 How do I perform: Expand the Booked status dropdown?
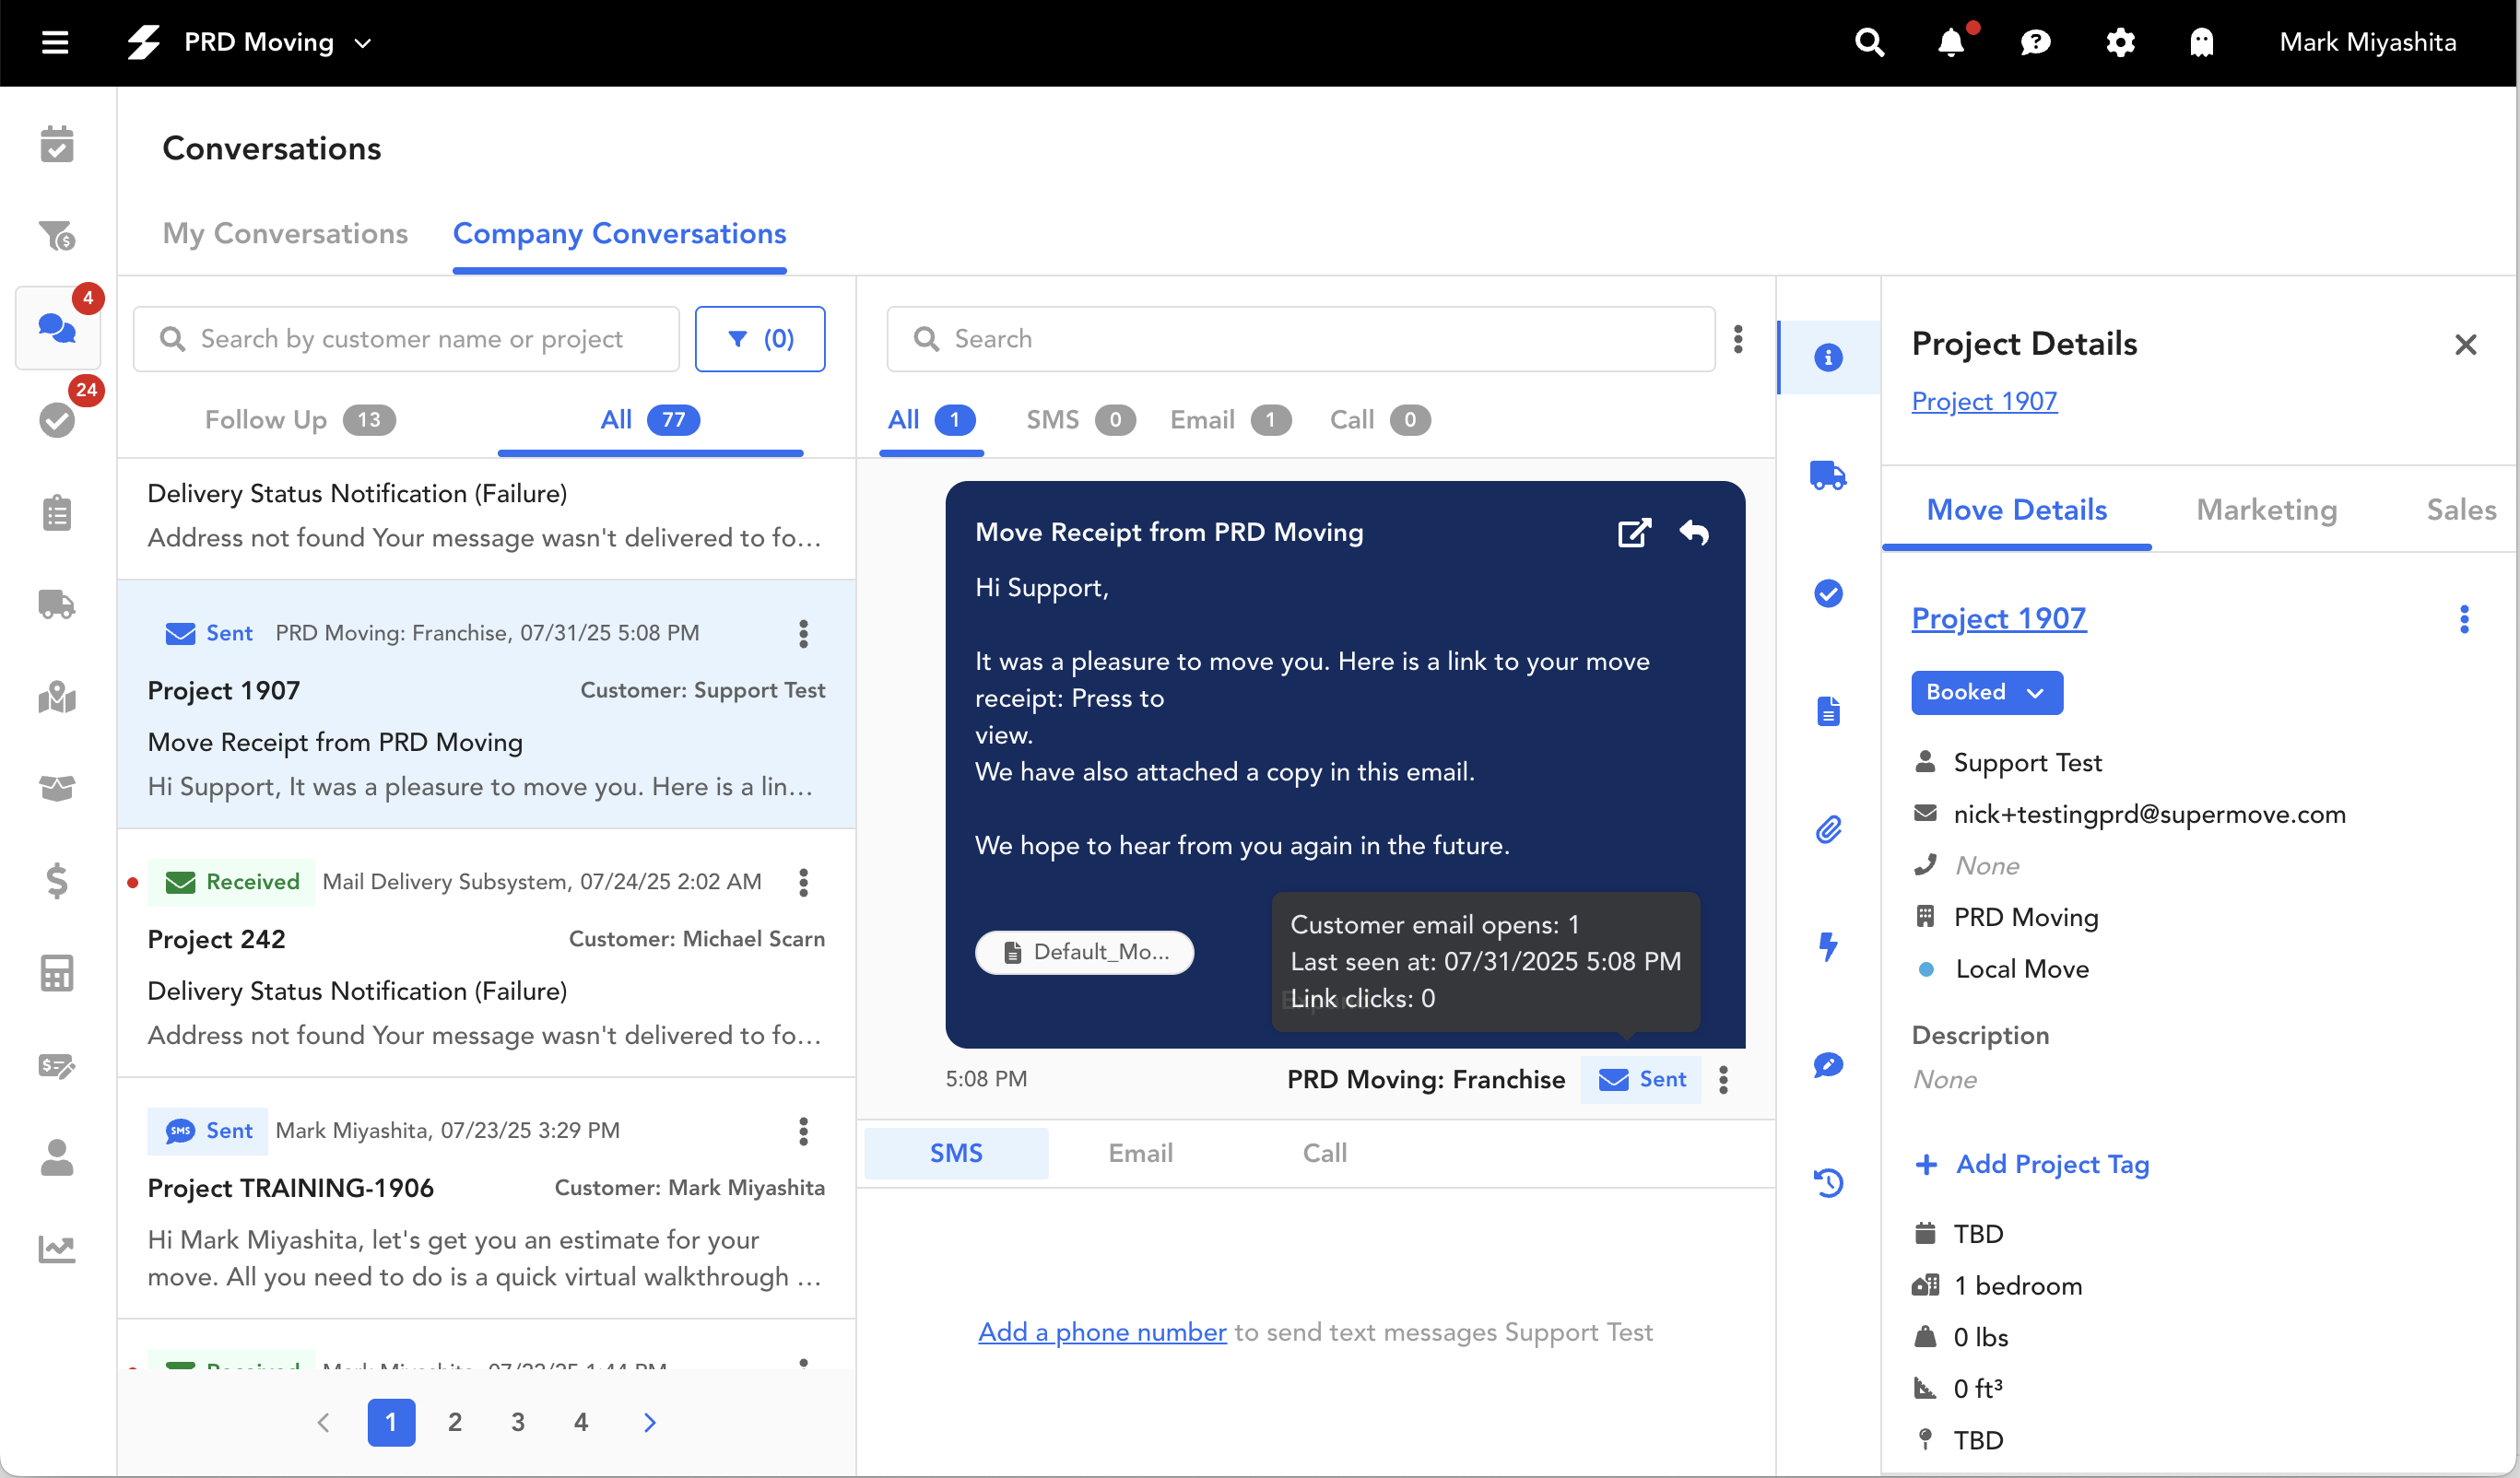[1986, 692]
